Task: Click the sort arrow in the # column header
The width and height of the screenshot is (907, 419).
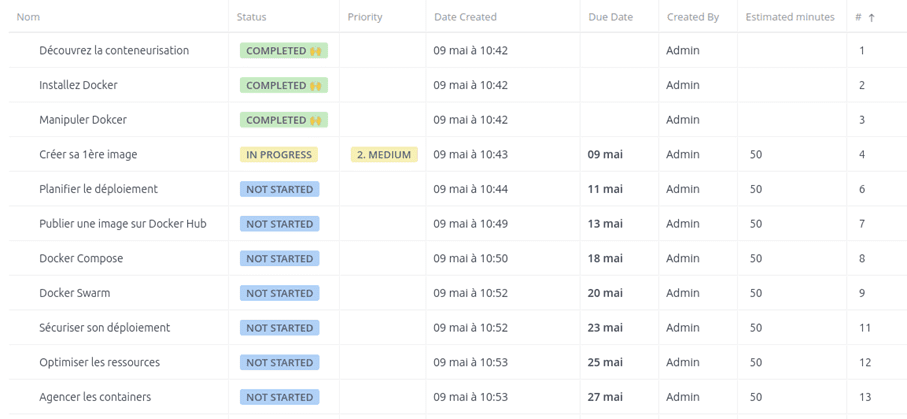Action: click(x=871, y=17)
